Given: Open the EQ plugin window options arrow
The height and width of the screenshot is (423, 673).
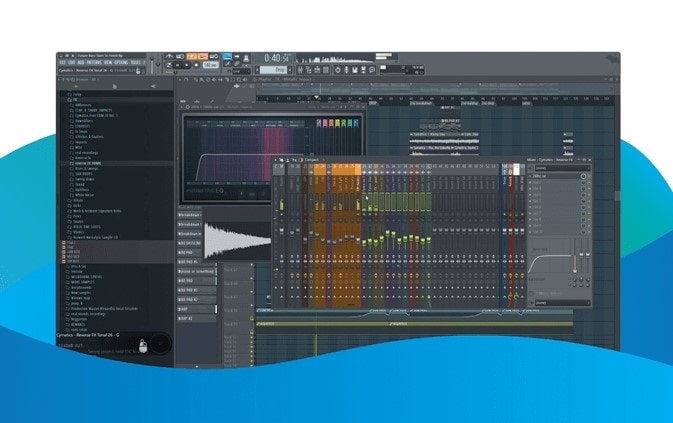Looking at the screenshot, I should 182,107.
